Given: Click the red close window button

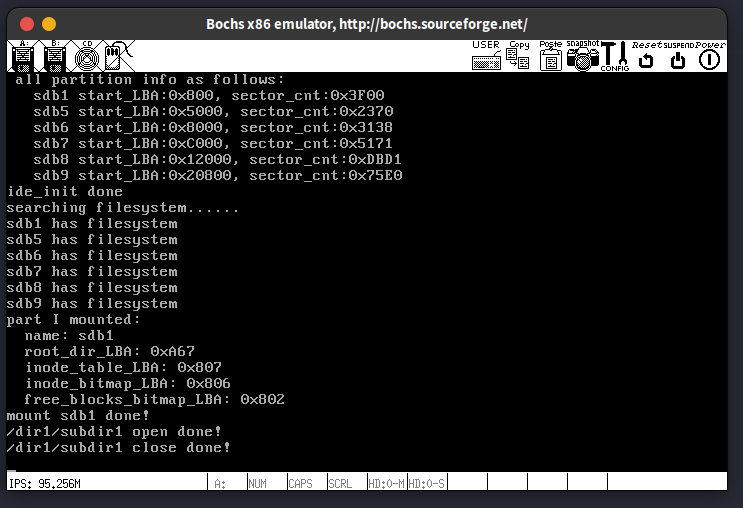Looking at the screenshot, I should 27,24.
